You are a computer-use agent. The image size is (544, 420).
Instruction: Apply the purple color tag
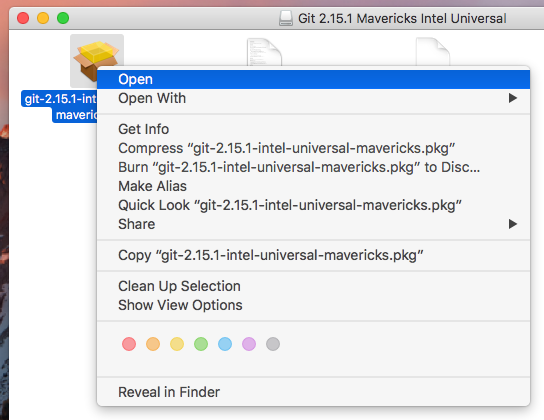click(x=249, y=344)
